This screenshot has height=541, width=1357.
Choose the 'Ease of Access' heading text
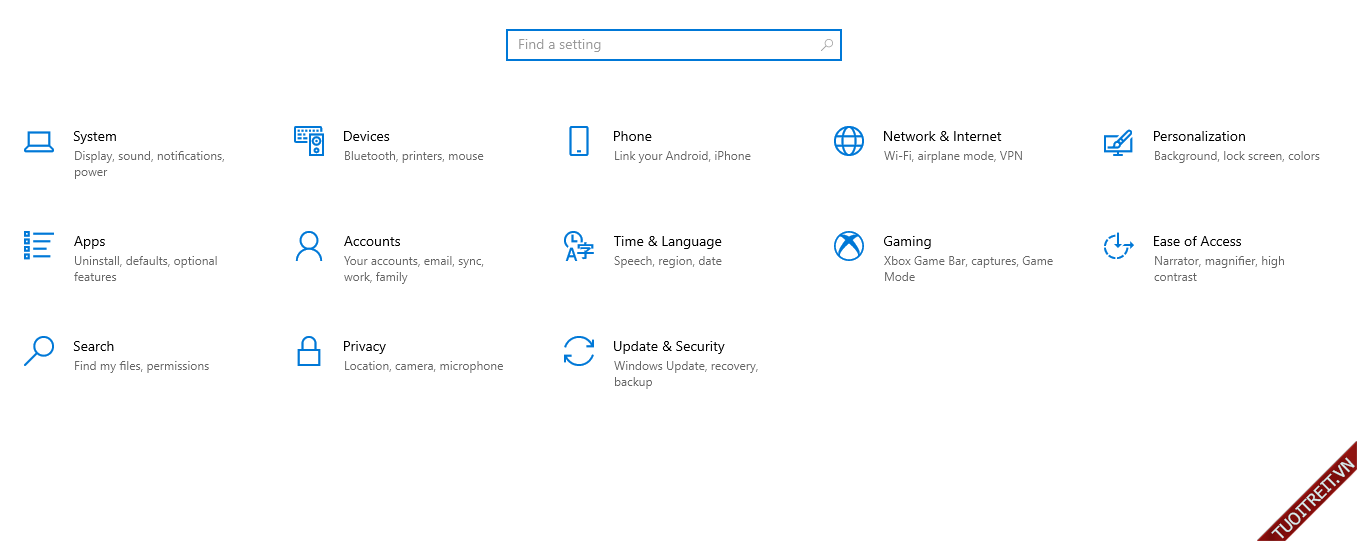click(x=1196, y=241)
